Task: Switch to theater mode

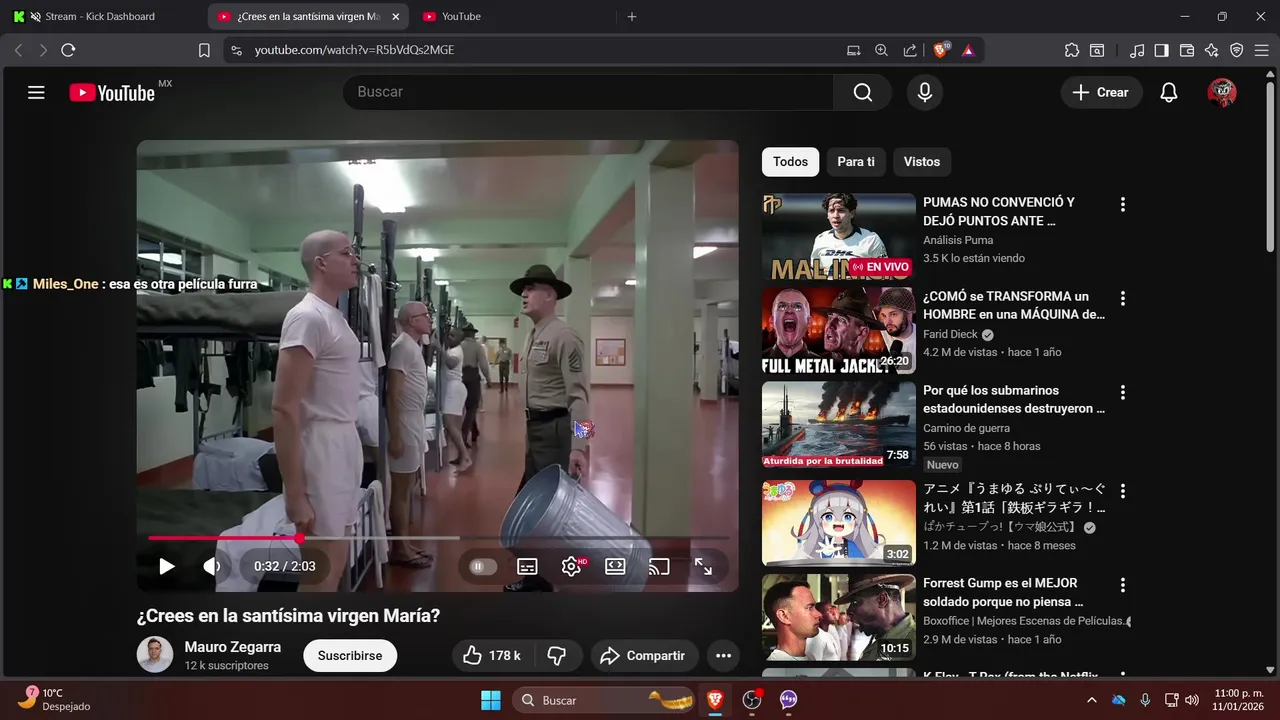Action: pos(615,566)
